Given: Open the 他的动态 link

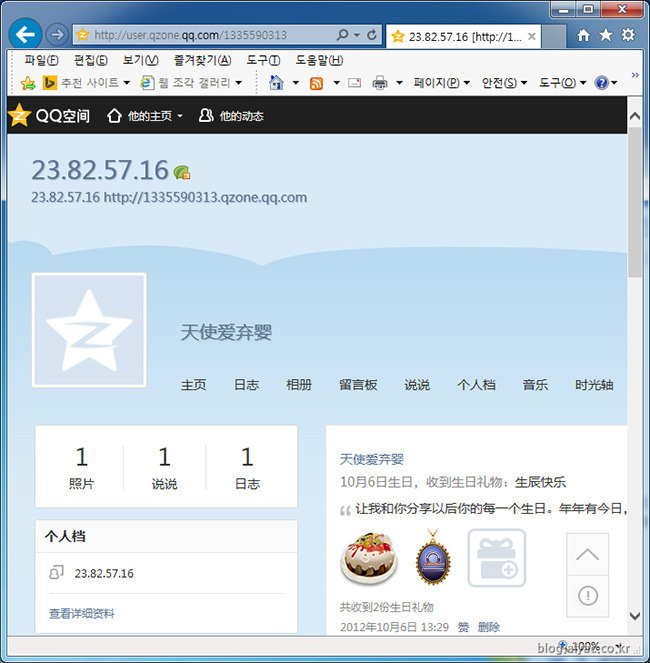Looking at the screenshot, I should [x=231, y=116].
